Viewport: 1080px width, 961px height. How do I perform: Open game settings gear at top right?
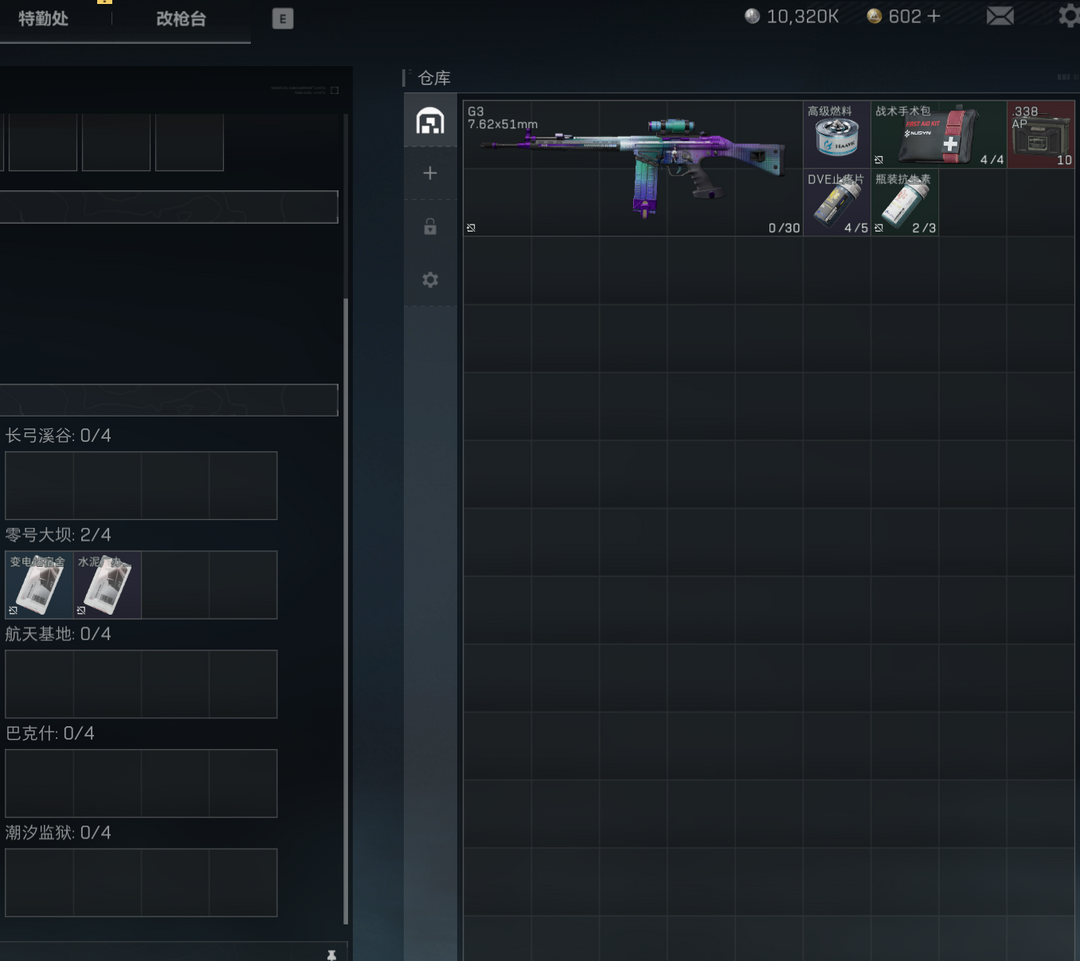pos(1069,16)
